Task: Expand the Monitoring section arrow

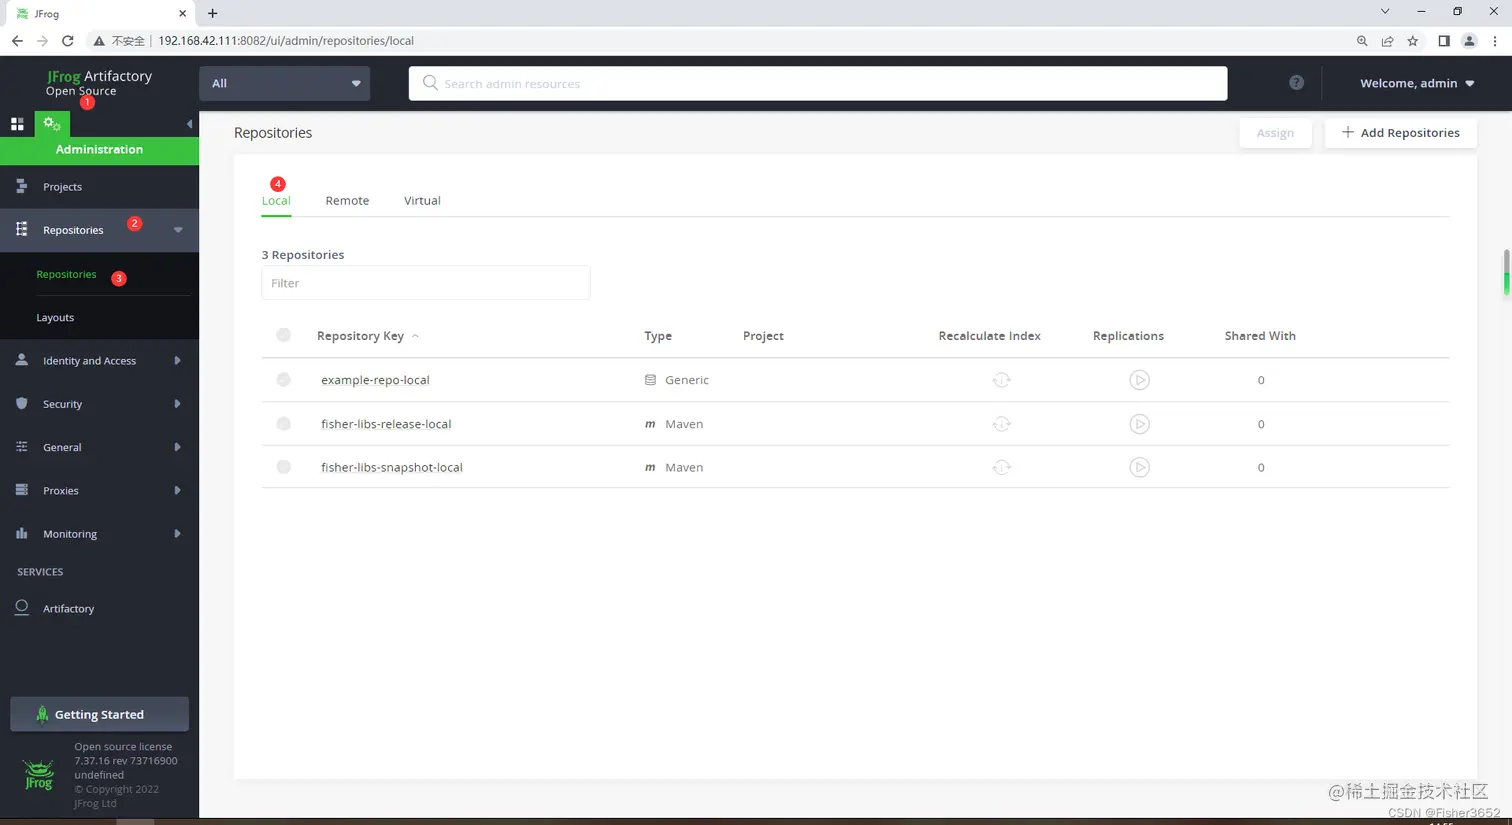Action: pyautogui.click(x=177, y=533)
